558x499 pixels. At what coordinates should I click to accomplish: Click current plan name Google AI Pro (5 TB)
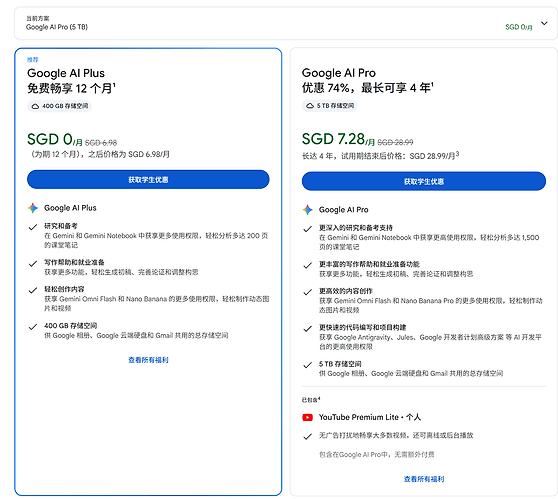[x=57, y=27]
